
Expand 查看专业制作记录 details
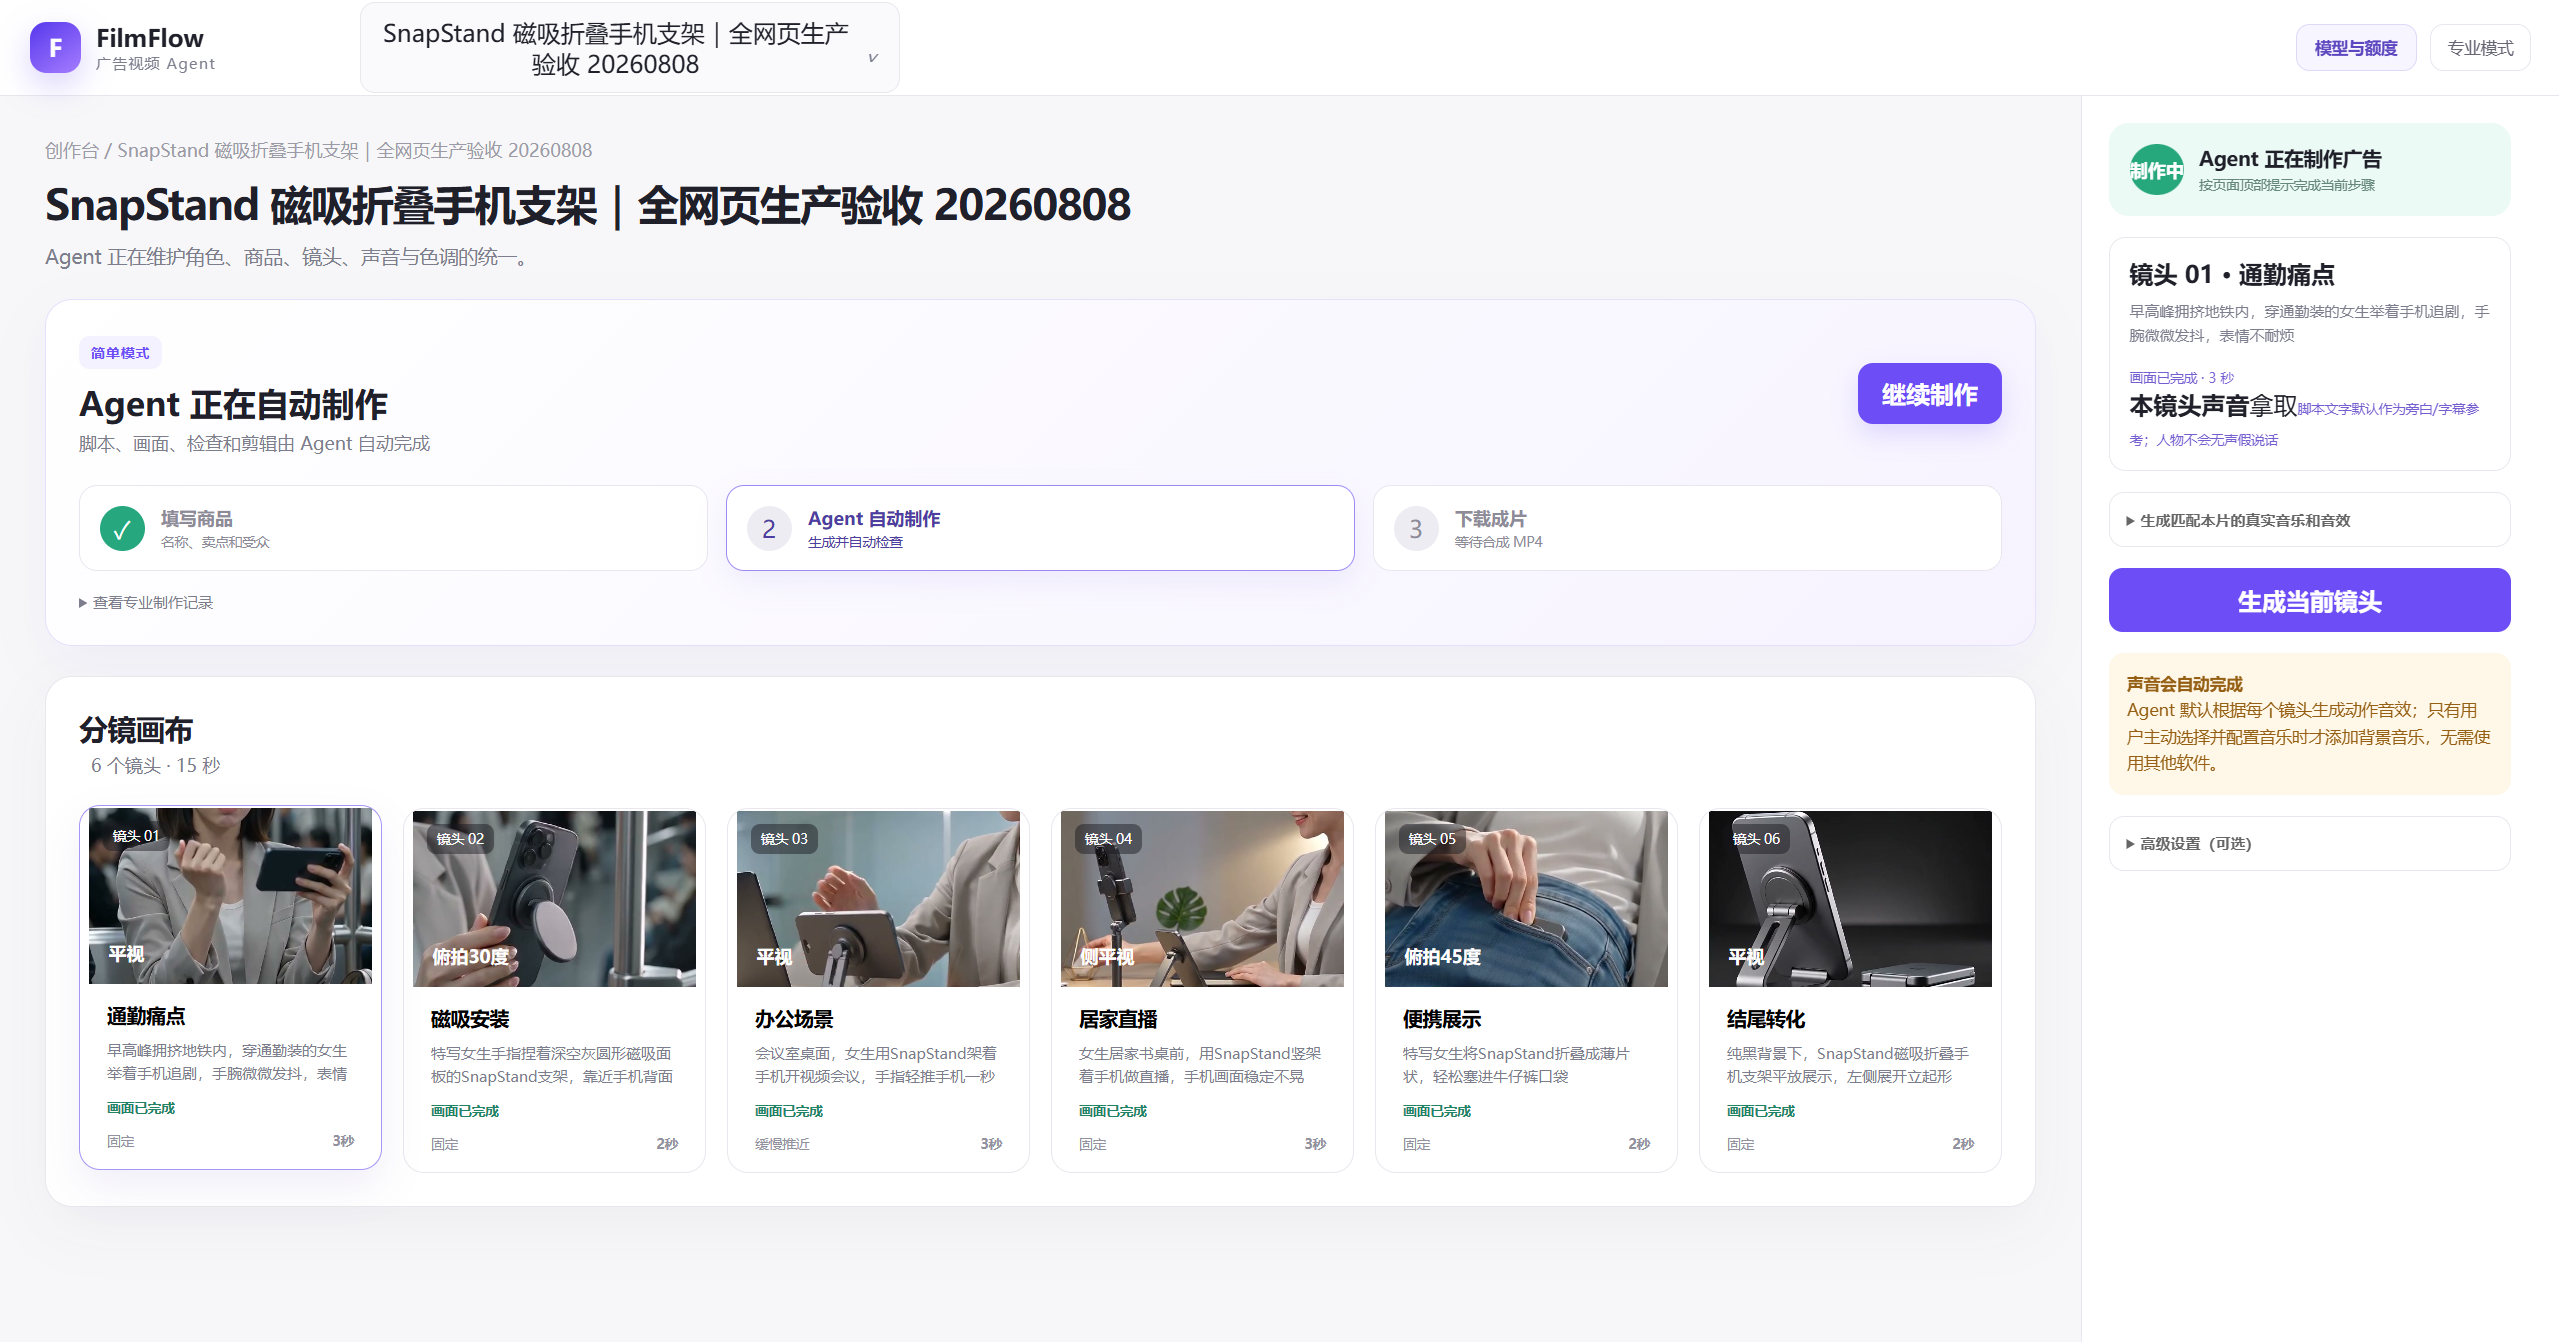tap(146, 602)
